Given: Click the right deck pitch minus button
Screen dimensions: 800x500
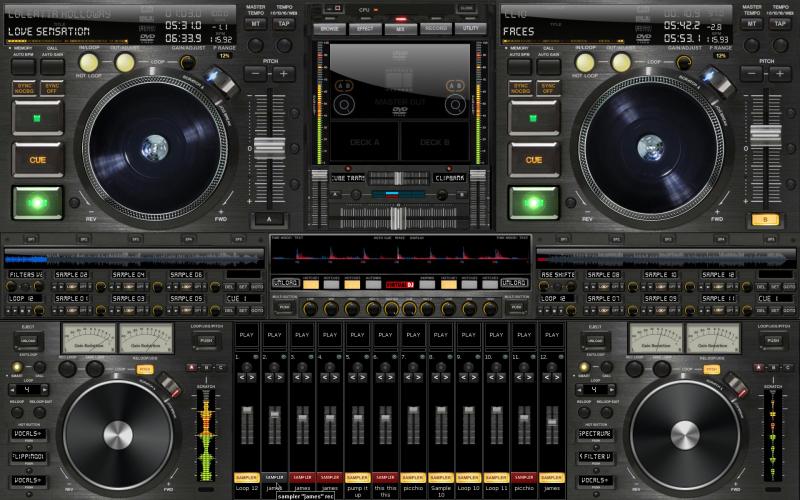Looking at the screenshot, I should tap(752, 74).
